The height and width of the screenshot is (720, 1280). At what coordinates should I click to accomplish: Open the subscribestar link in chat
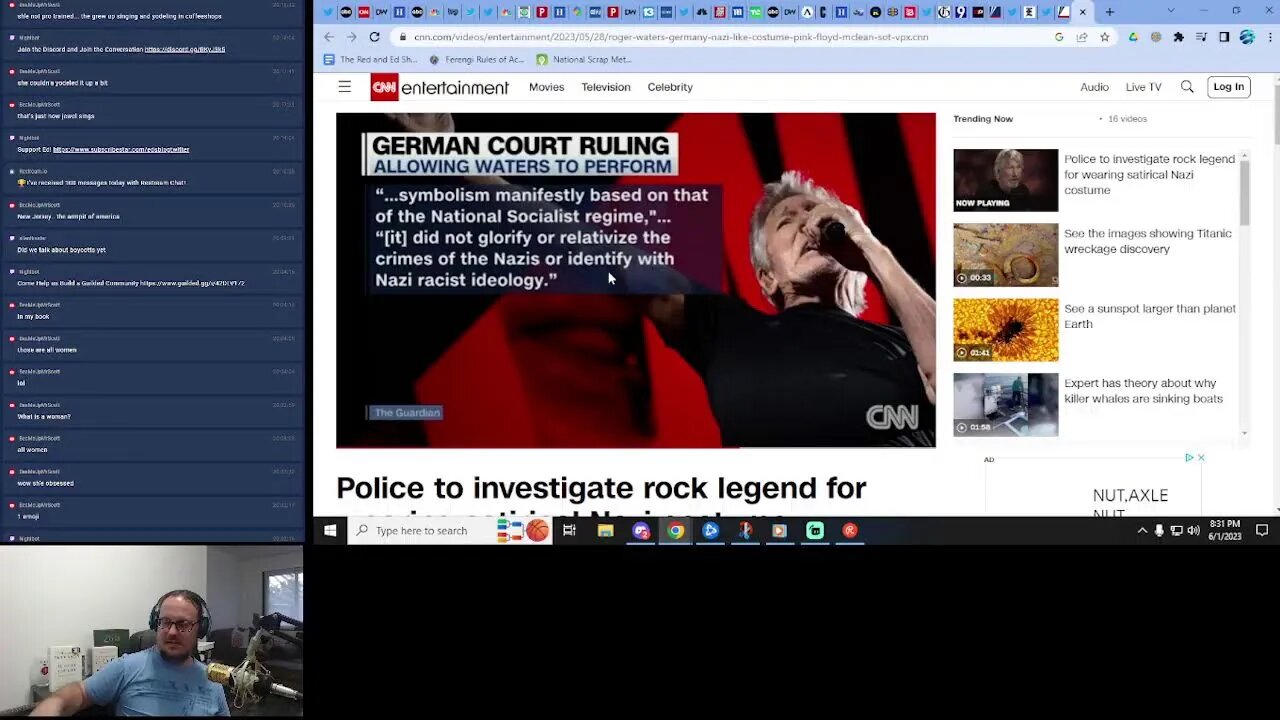pos(121,149)
